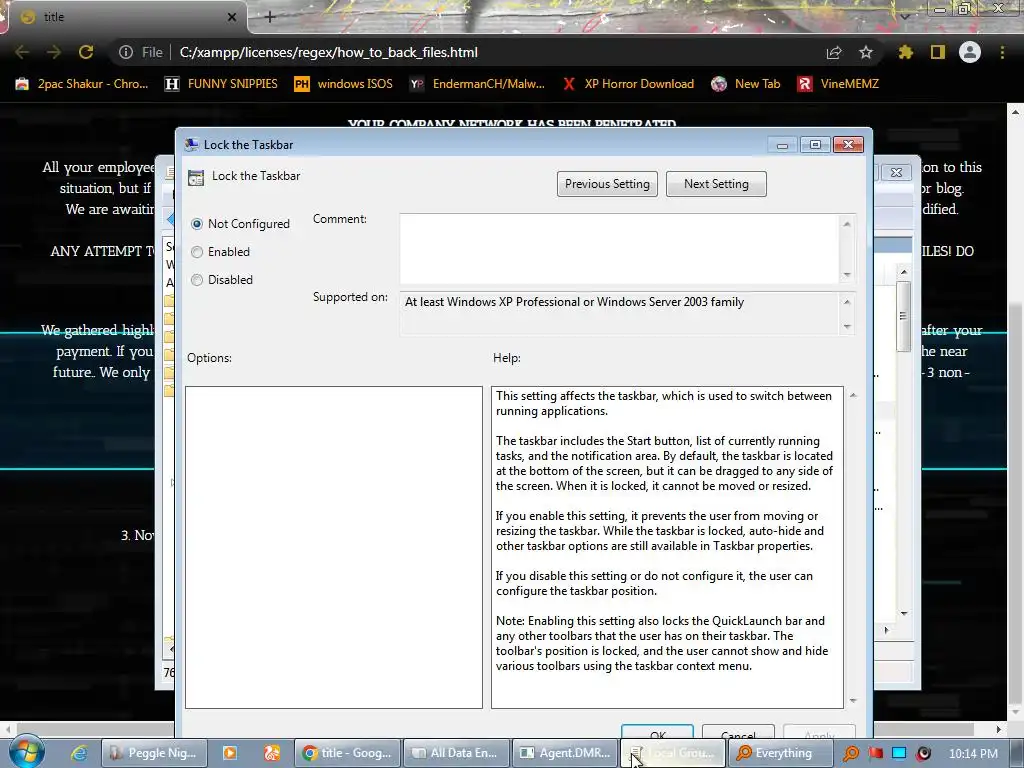Image resolution: width=1024 pixels, height=768 pixels.
Task: Click the Supported on box scroll-up arrow
Action: 847,302
